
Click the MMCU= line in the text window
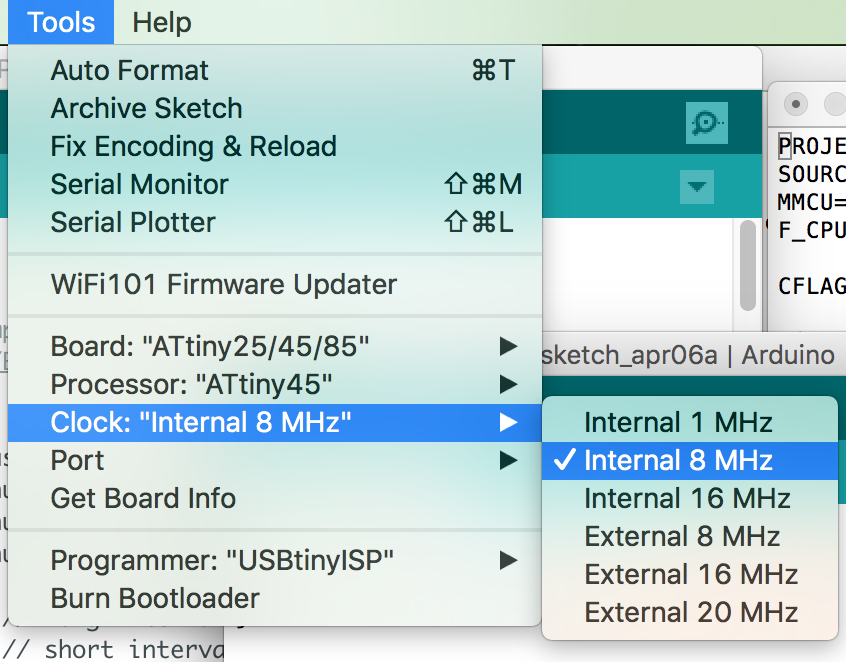click(811, 202)
